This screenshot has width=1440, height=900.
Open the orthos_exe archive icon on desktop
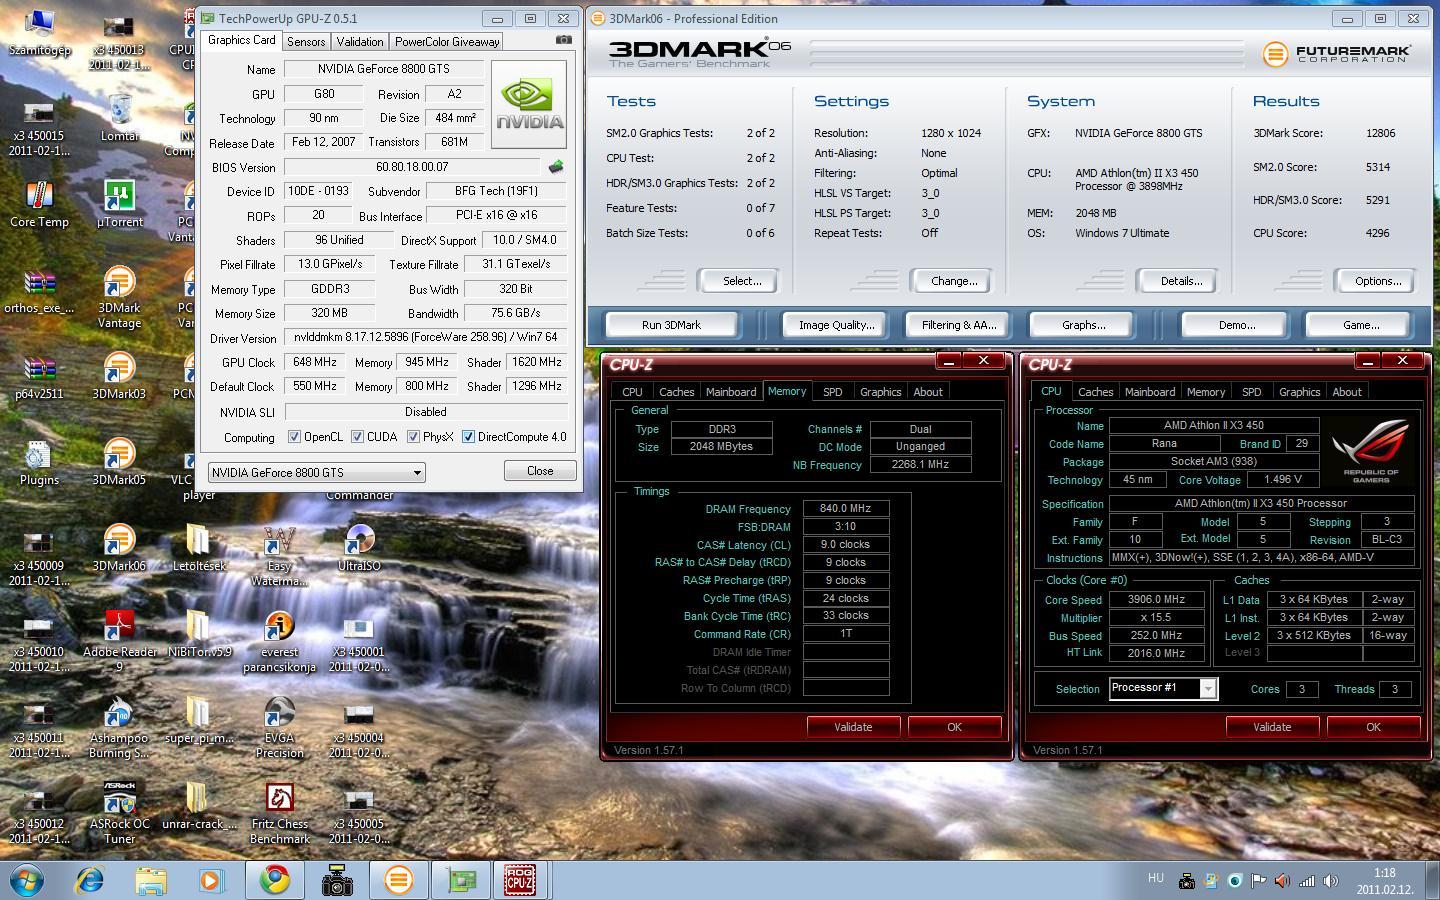[x=39, y=290]
